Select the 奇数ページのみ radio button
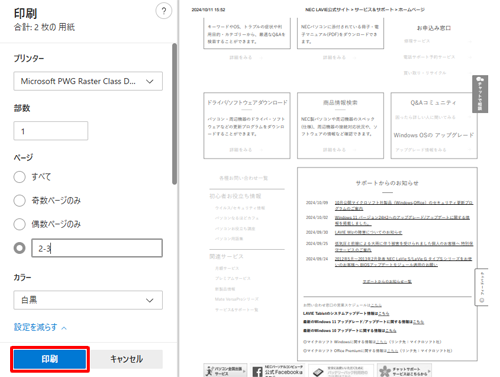This screenshot has width=500, height=377. [x=19, y=201]
